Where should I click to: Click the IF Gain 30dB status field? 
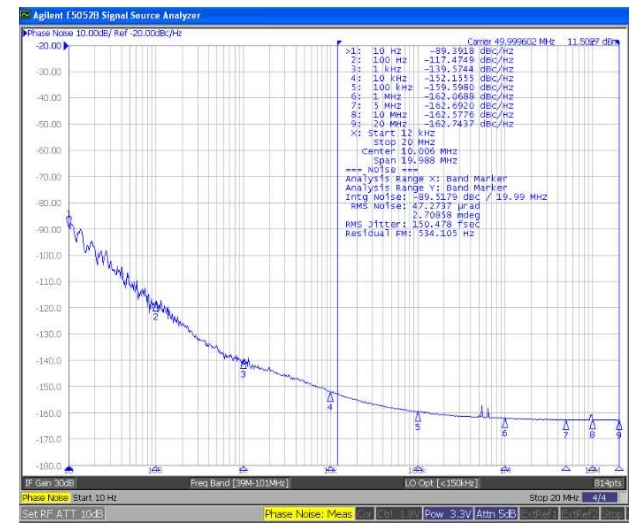coord(50,483)
